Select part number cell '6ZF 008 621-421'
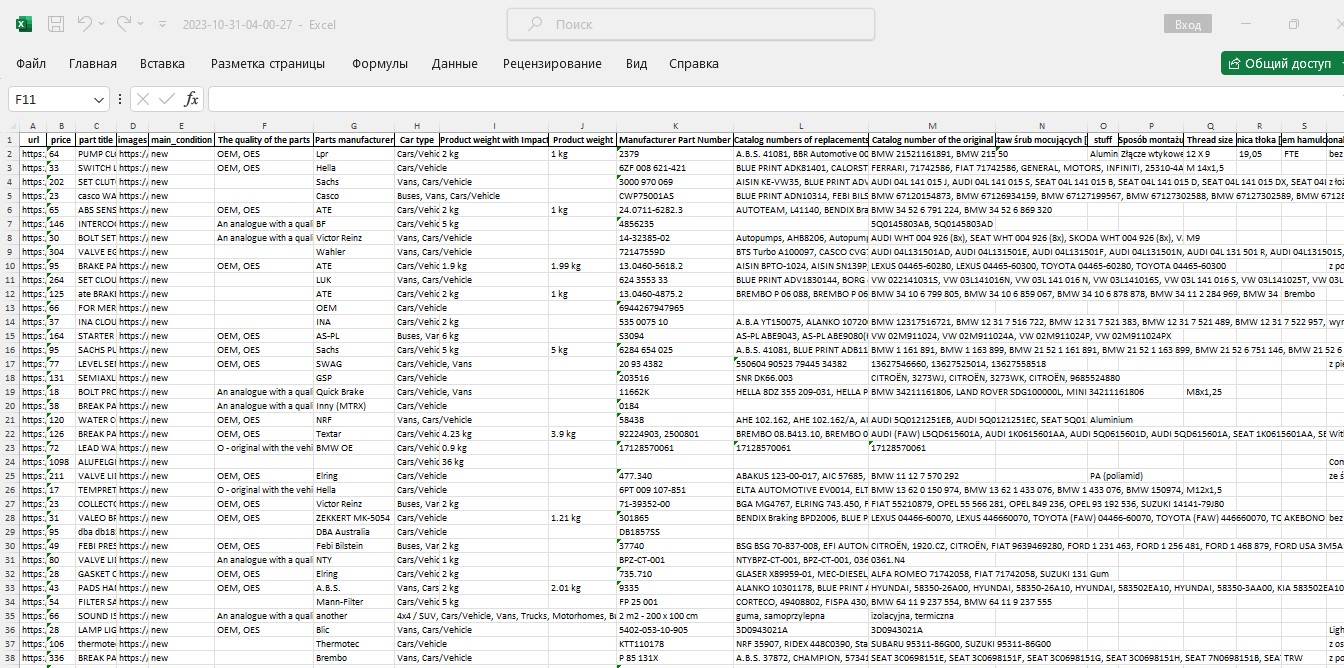Image resolution: width=1344 pixels, height=668 pixels. [675, 168]
